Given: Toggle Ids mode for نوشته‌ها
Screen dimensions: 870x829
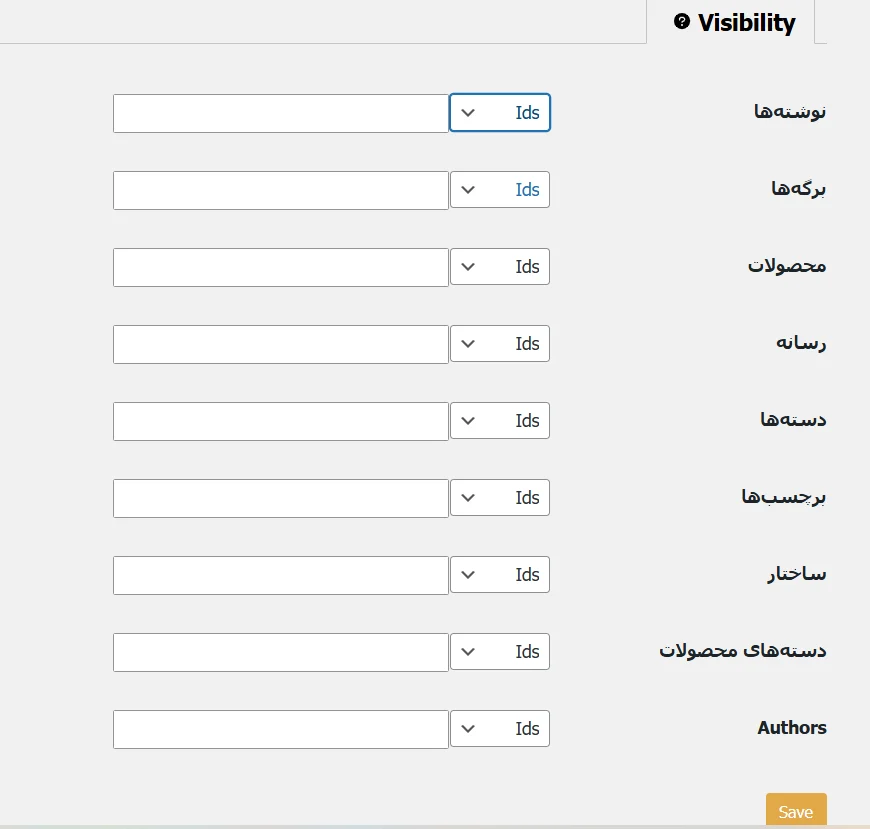Looking at the screenshot, I should coord(527,113).
